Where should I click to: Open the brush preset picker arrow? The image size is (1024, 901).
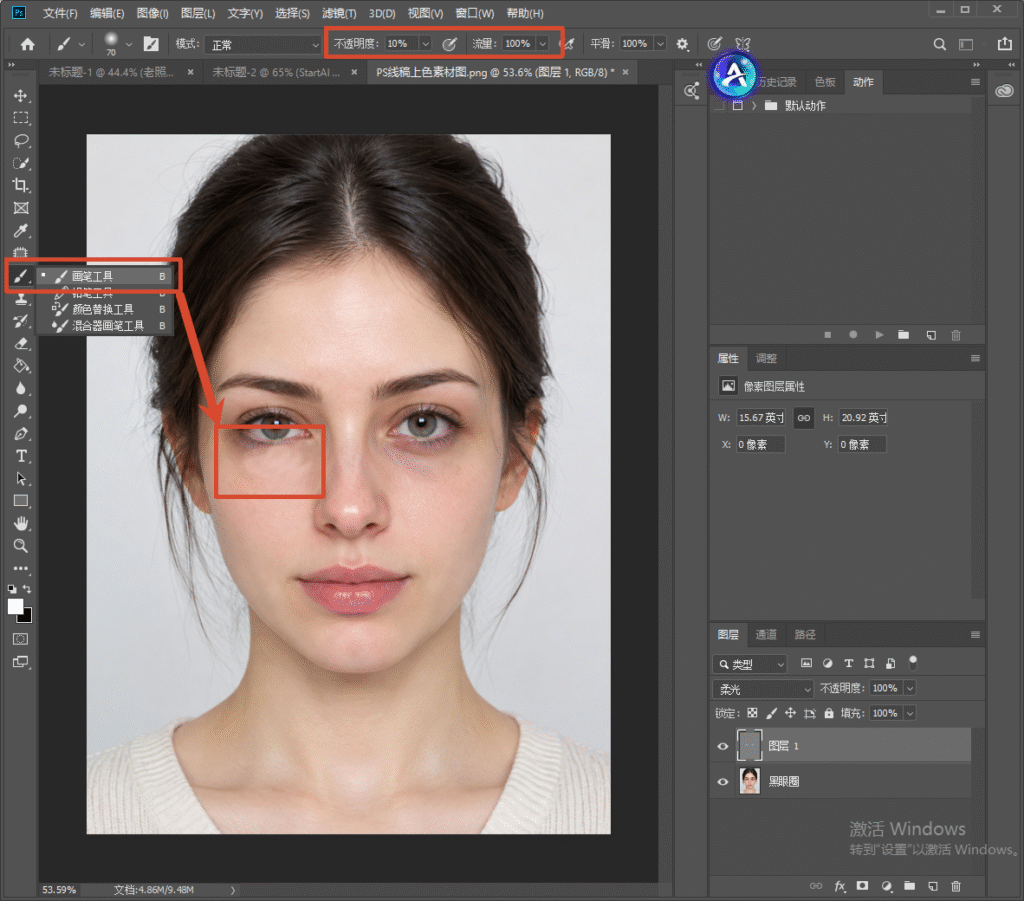click(x=129, y=44)
